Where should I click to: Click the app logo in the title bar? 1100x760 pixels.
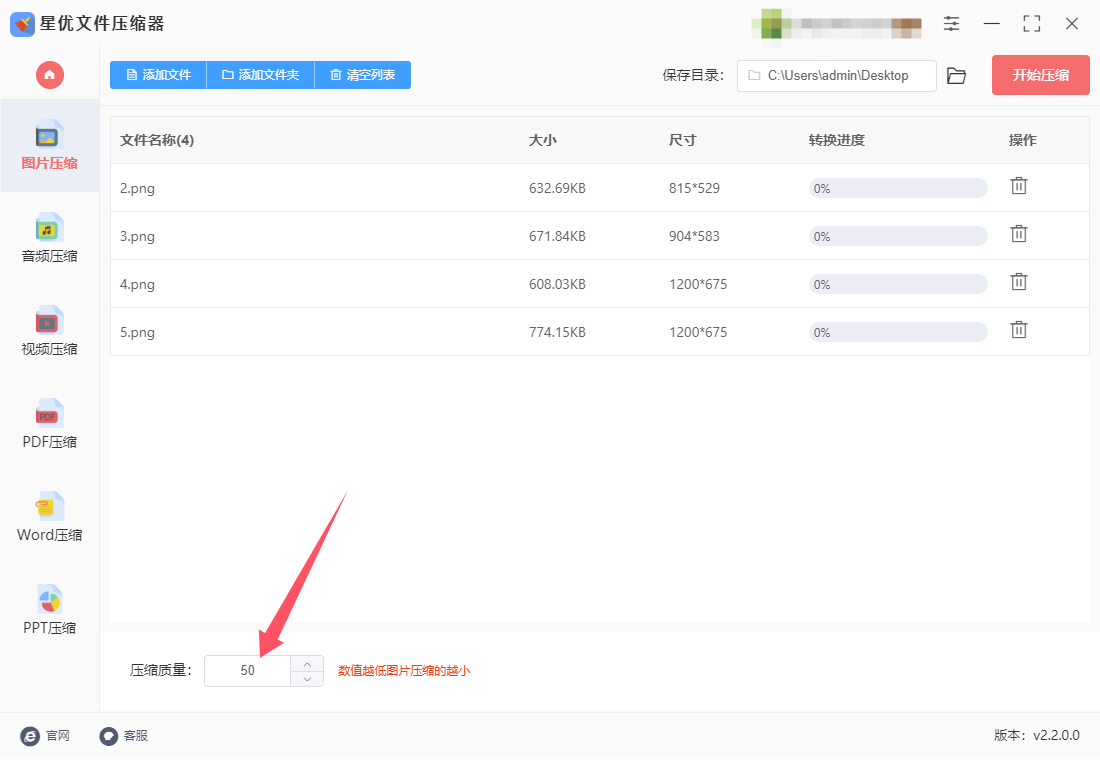22,25
